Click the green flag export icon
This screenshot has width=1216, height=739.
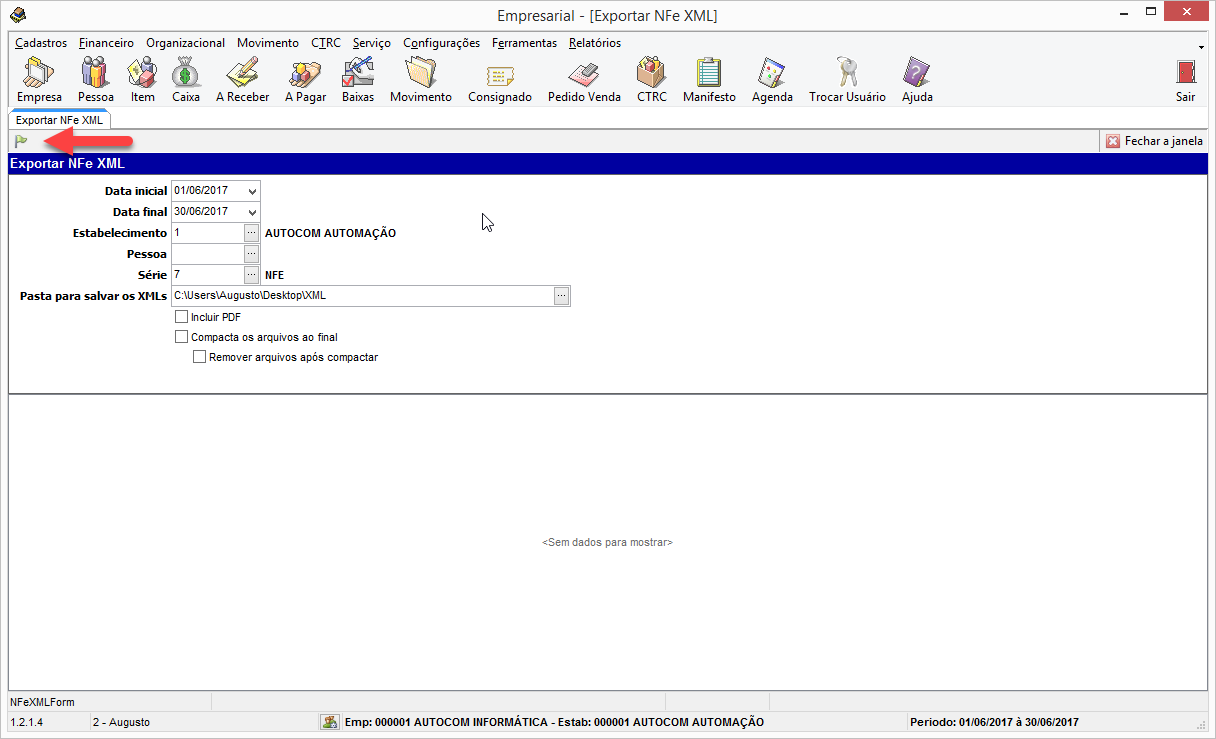tap(21, 141)
